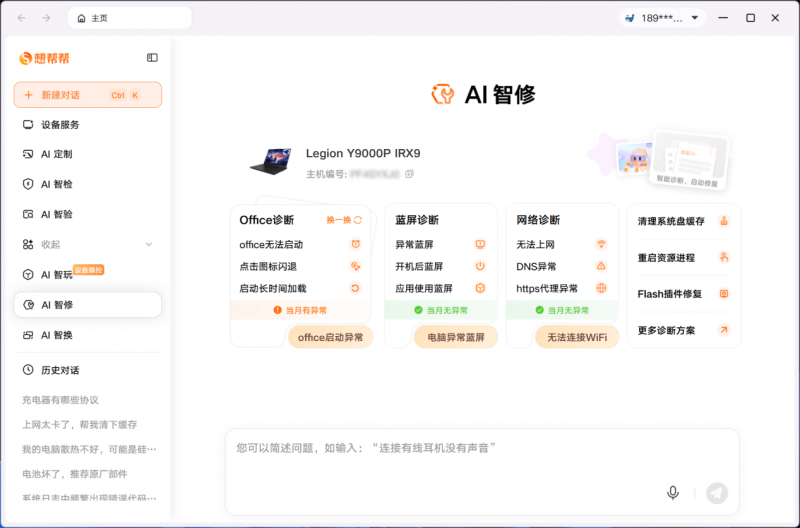Select AI 智修 in sidebar
800x528 pixels.
pos(88,305)
